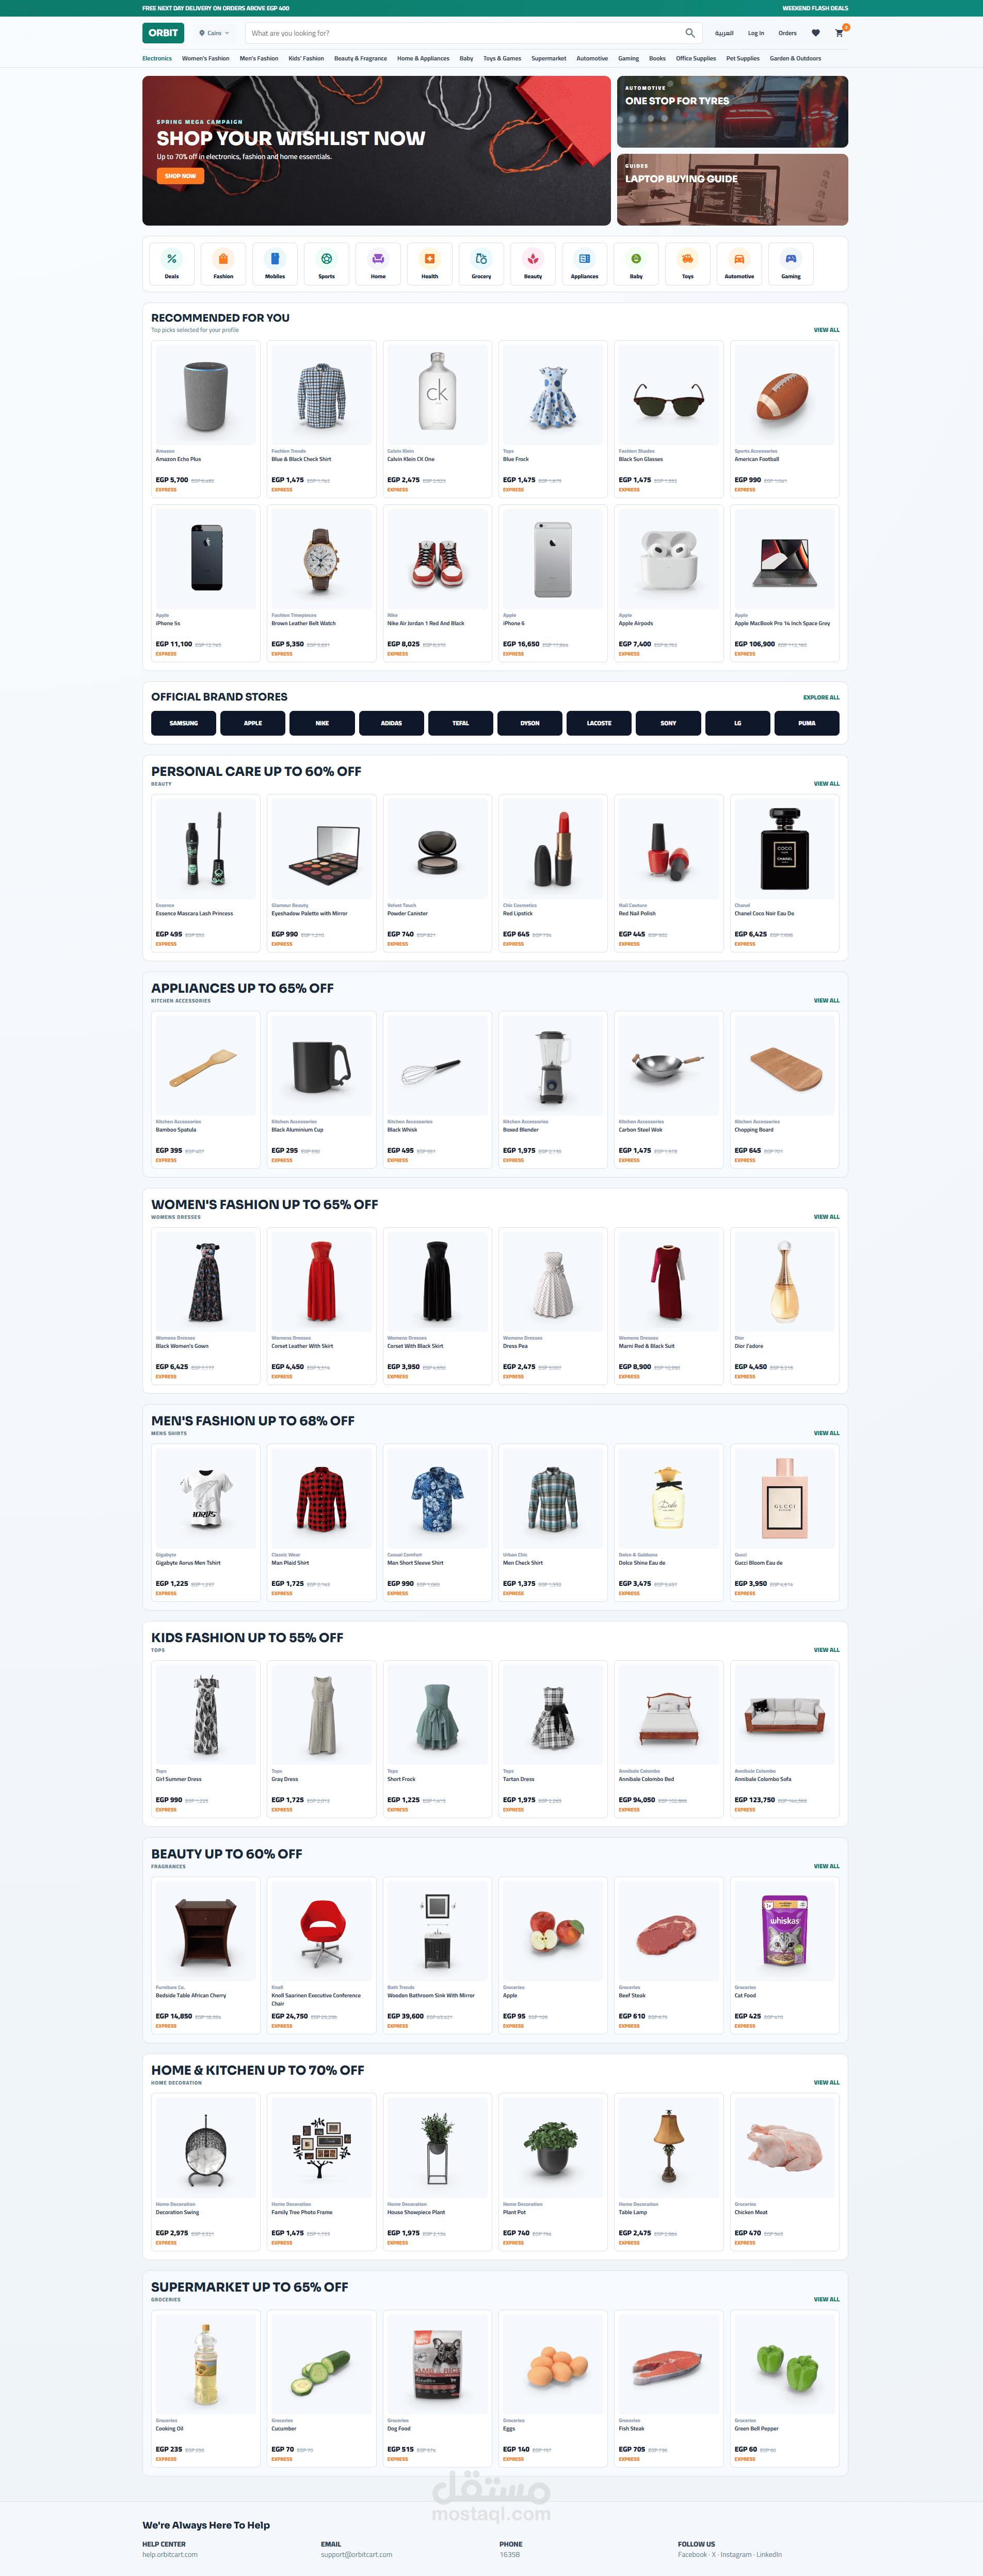Expand the Cairo location dropdown
Screen dimensions: 983x2576
[x=214, y=33]
